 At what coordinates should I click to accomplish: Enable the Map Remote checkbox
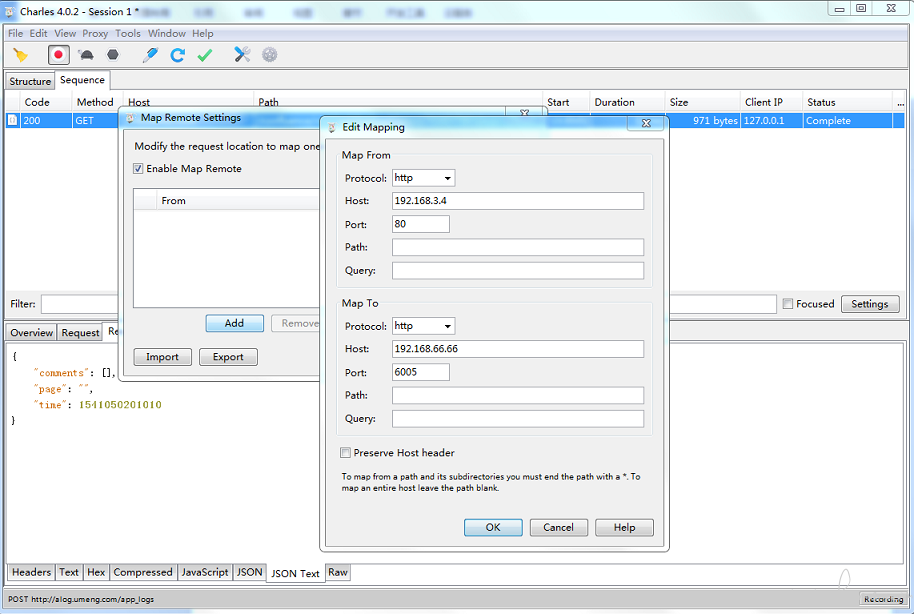(x=138, y=169)
